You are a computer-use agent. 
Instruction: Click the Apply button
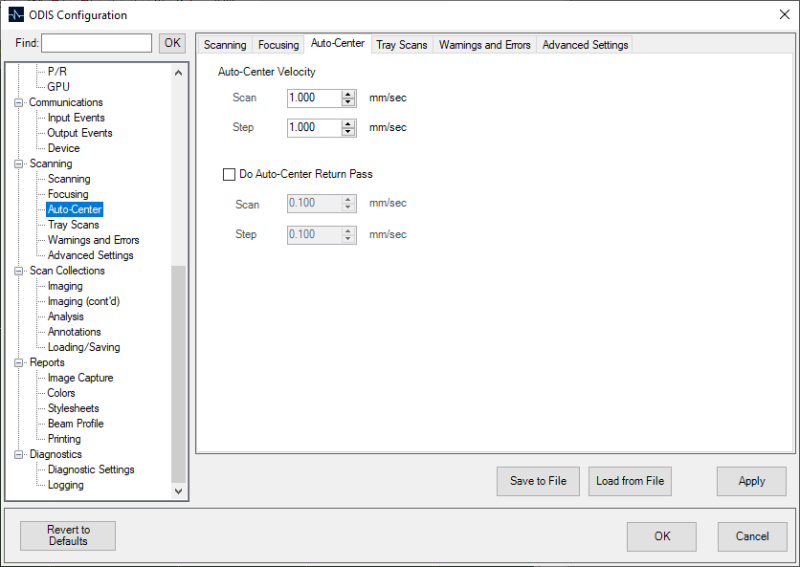click(751, 481)
